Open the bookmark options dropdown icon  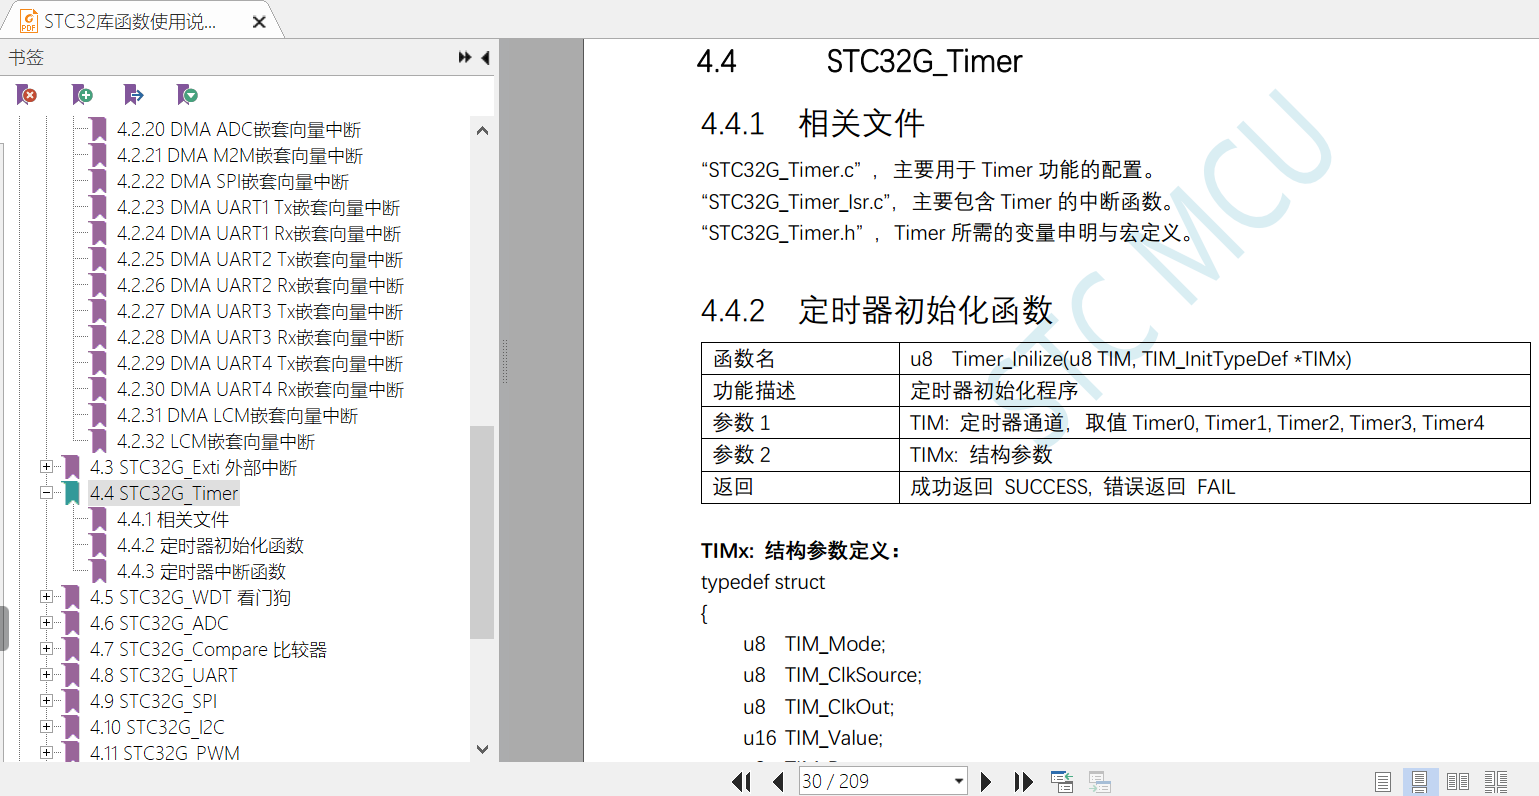click(187, 95)
